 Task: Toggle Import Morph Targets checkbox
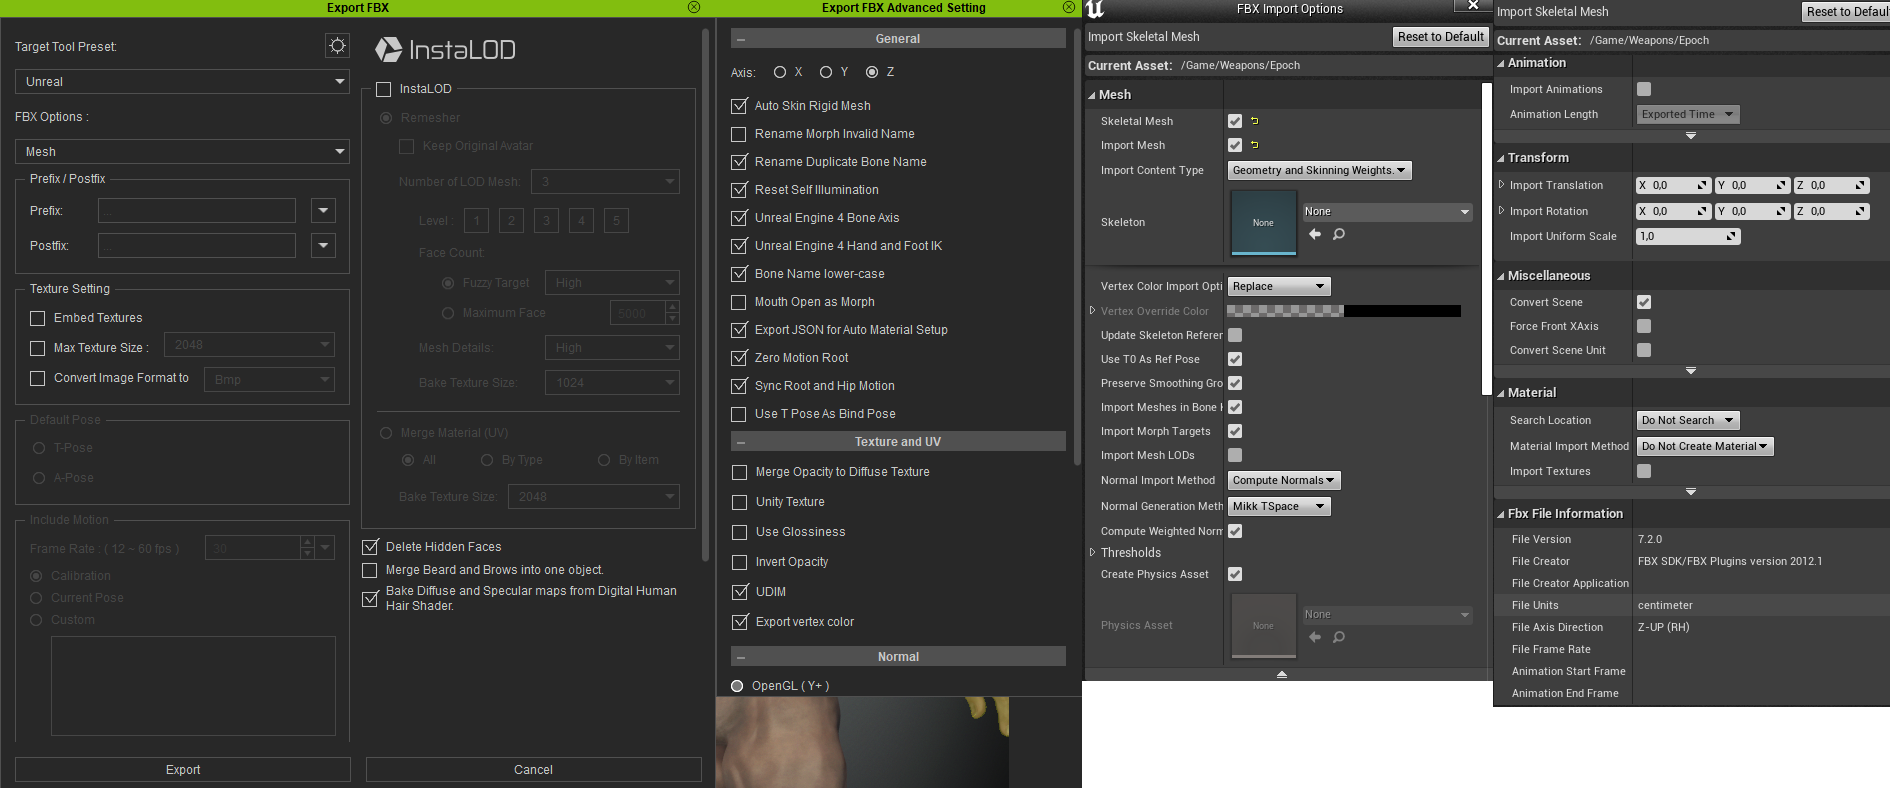pyautogui.click(x=1235, y=431)
